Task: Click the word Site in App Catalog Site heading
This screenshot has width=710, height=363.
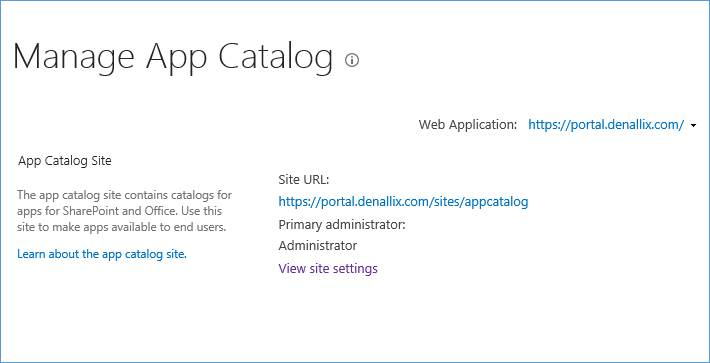Action: [x=101, y=161]
